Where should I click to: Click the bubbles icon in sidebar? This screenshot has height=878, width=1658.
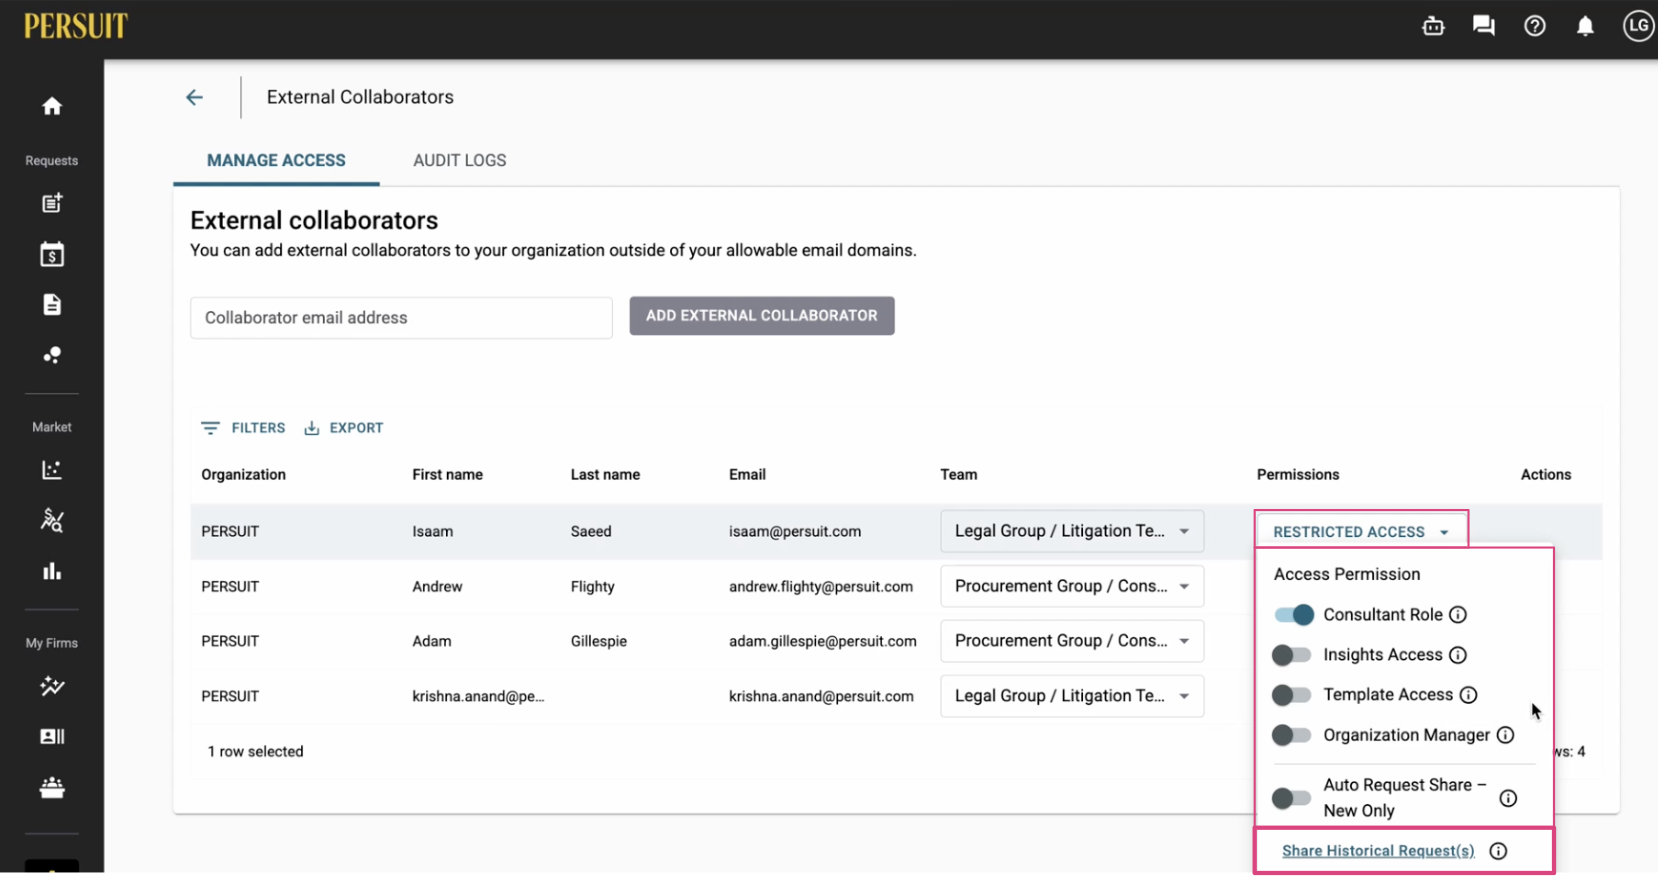click(x=52, y=355)
